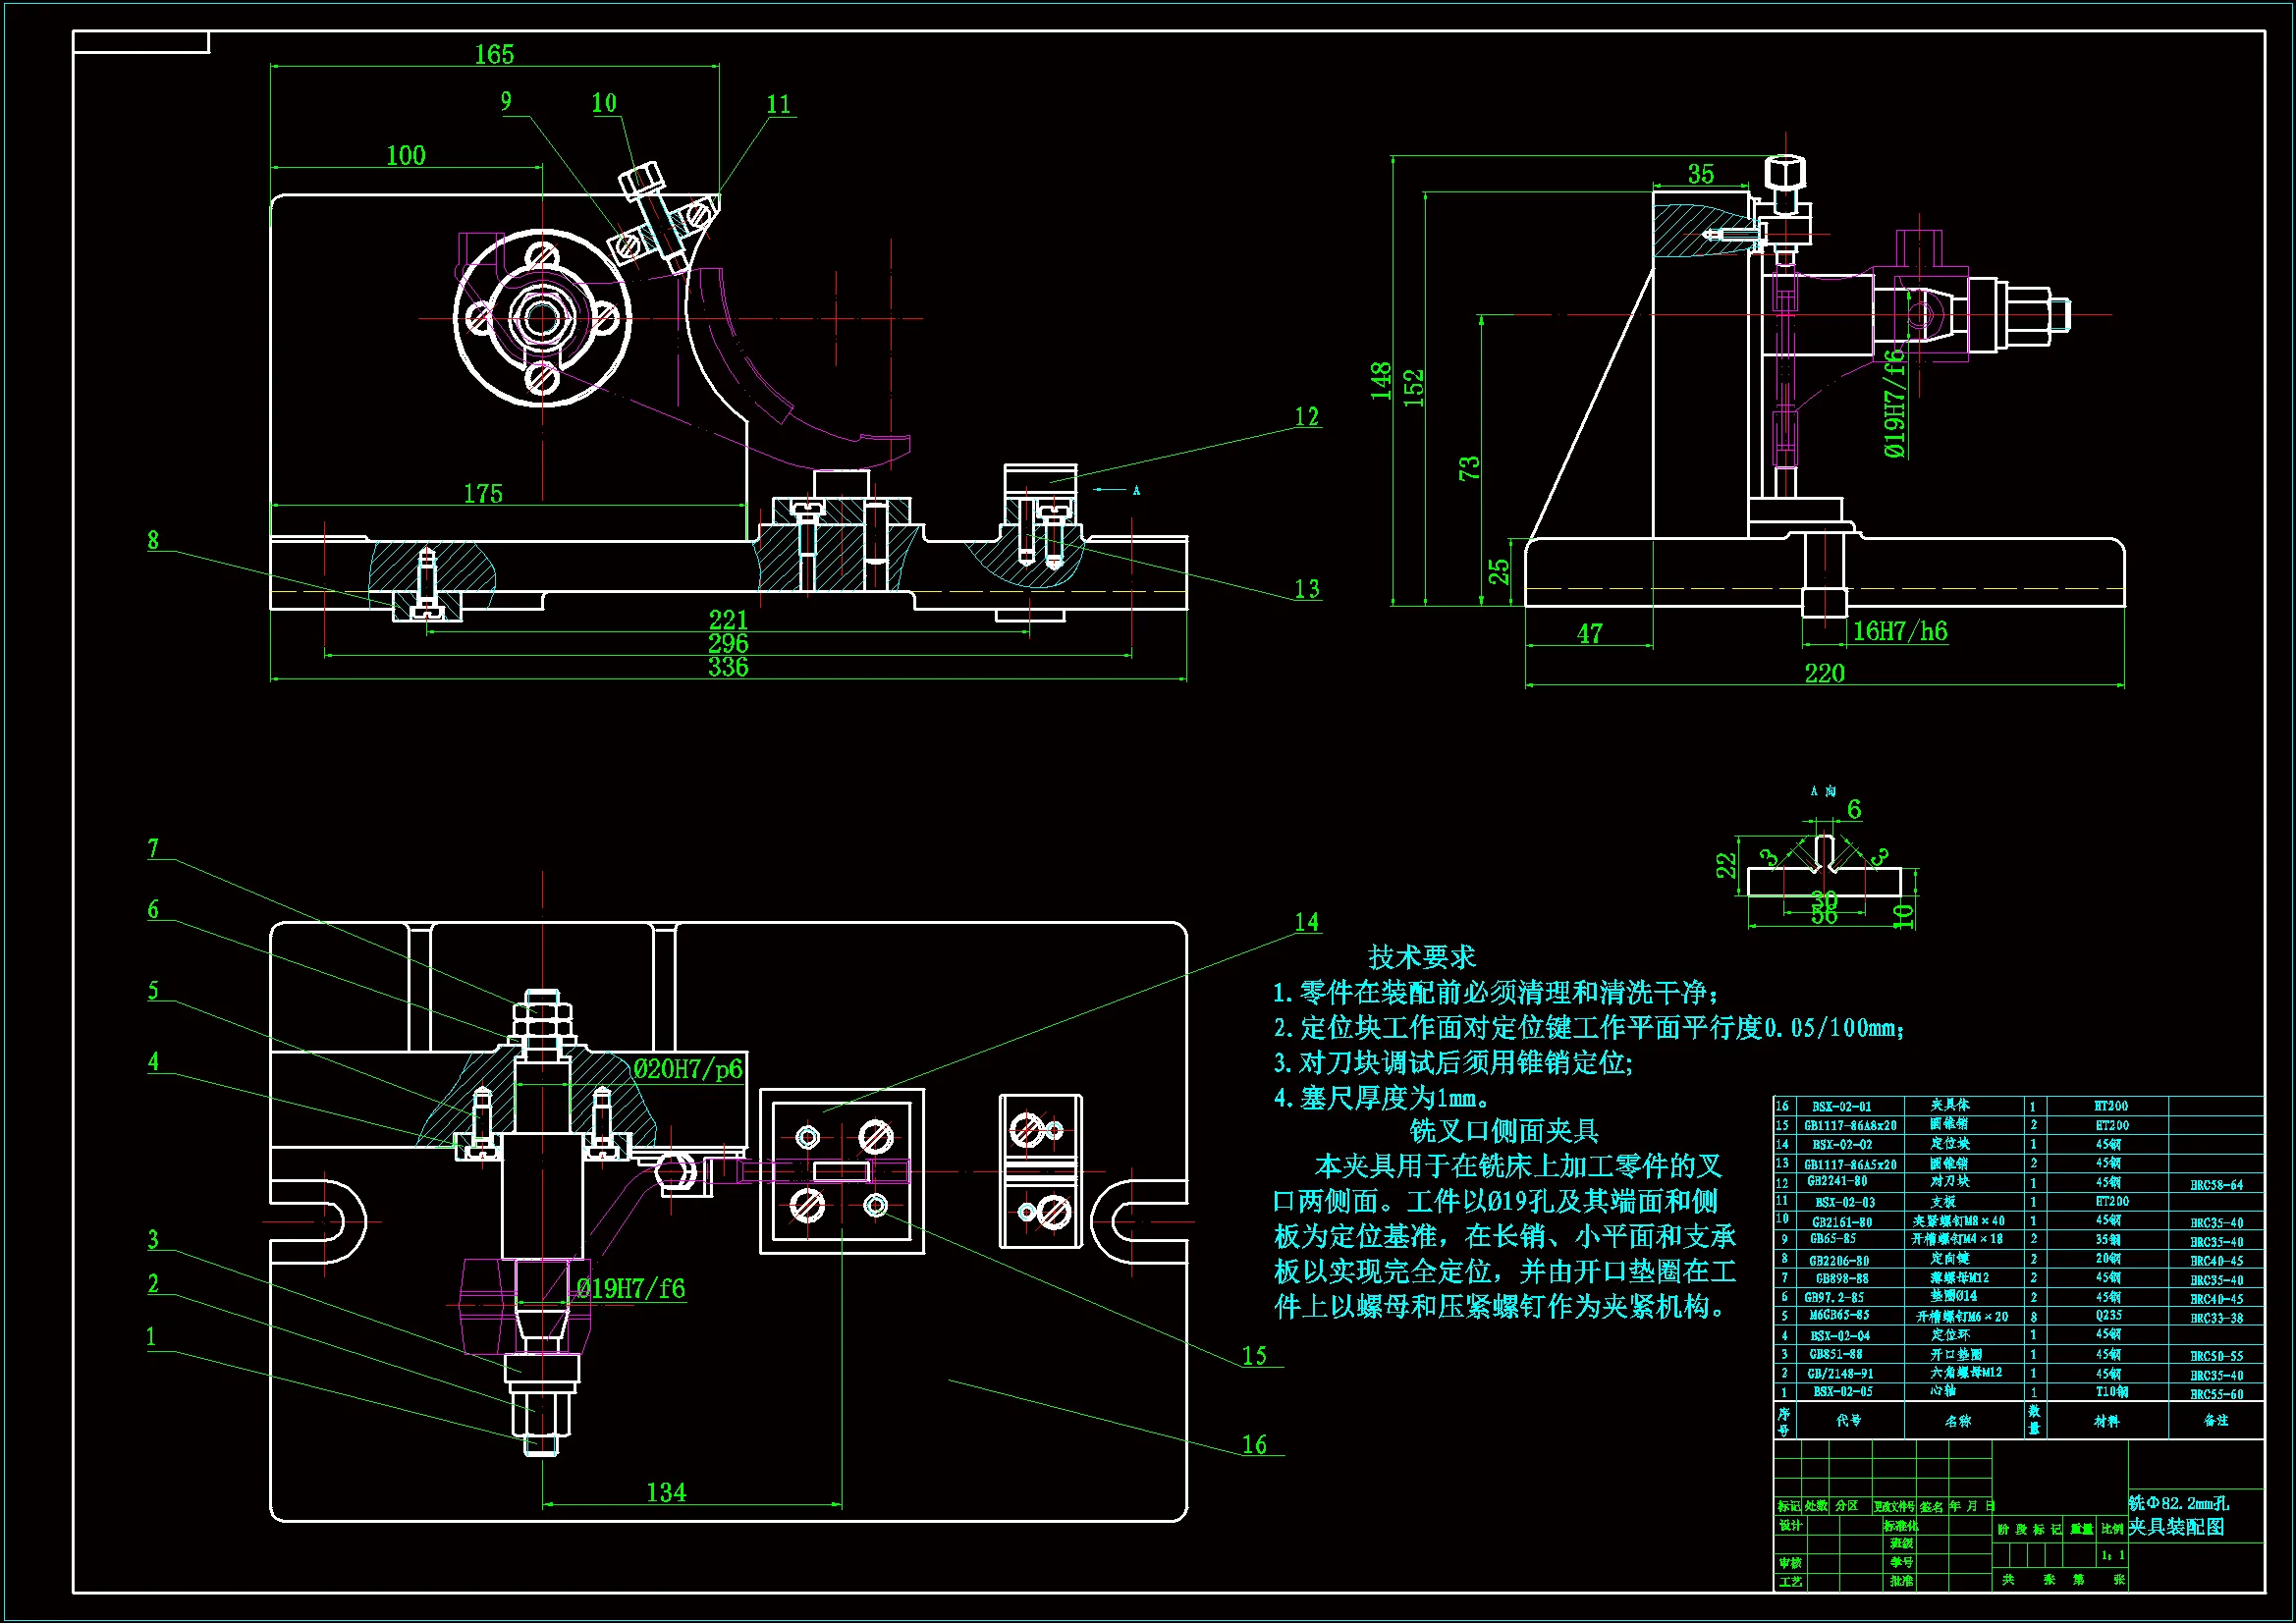Select the HRC58-64 remark cell
Screen dimensions: 2296x1623
[2216, 1185]
